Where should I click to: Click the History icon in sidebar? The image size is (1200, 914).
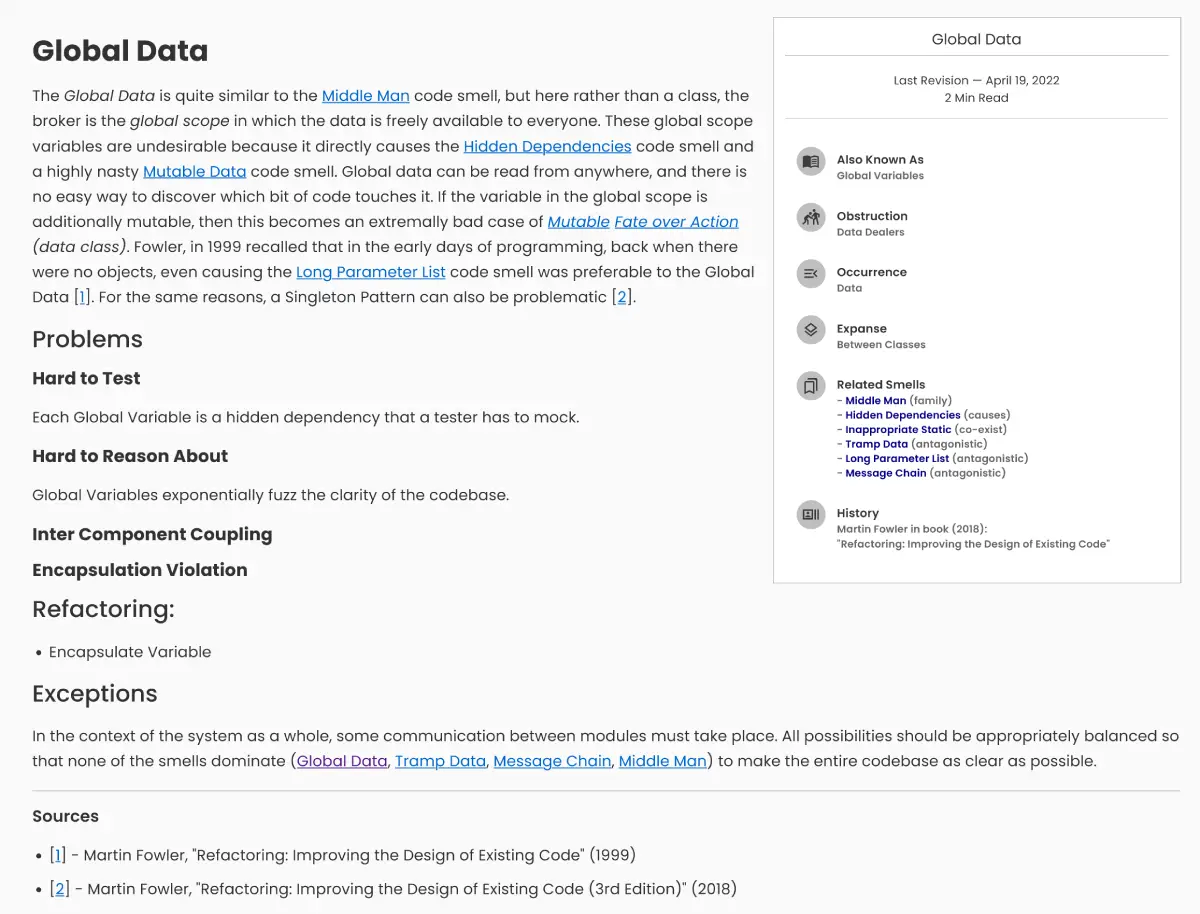[x=811, y=514]
